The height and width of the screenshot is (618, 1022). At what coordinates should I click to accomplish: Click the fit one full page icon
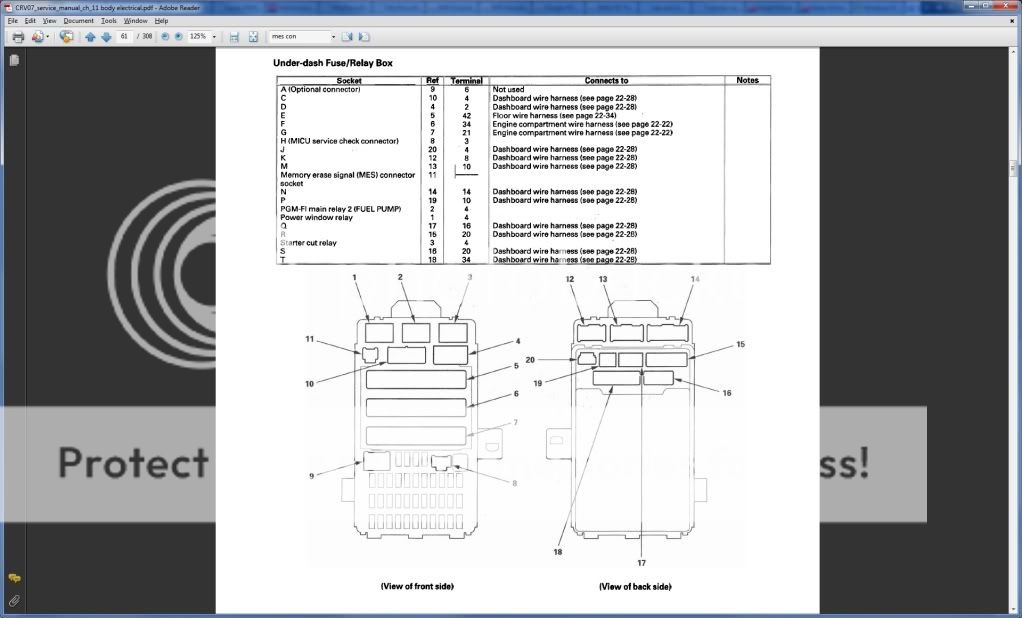pos(253,37)
